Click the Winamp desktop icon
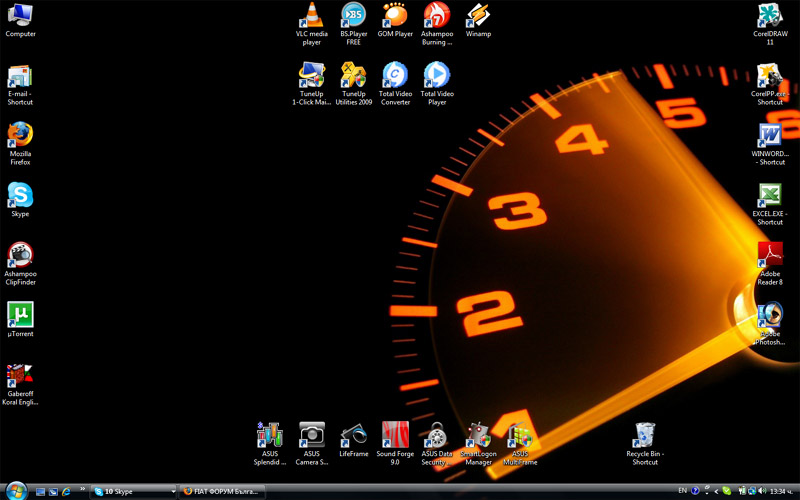800x500 pixels. click(478, 16)
